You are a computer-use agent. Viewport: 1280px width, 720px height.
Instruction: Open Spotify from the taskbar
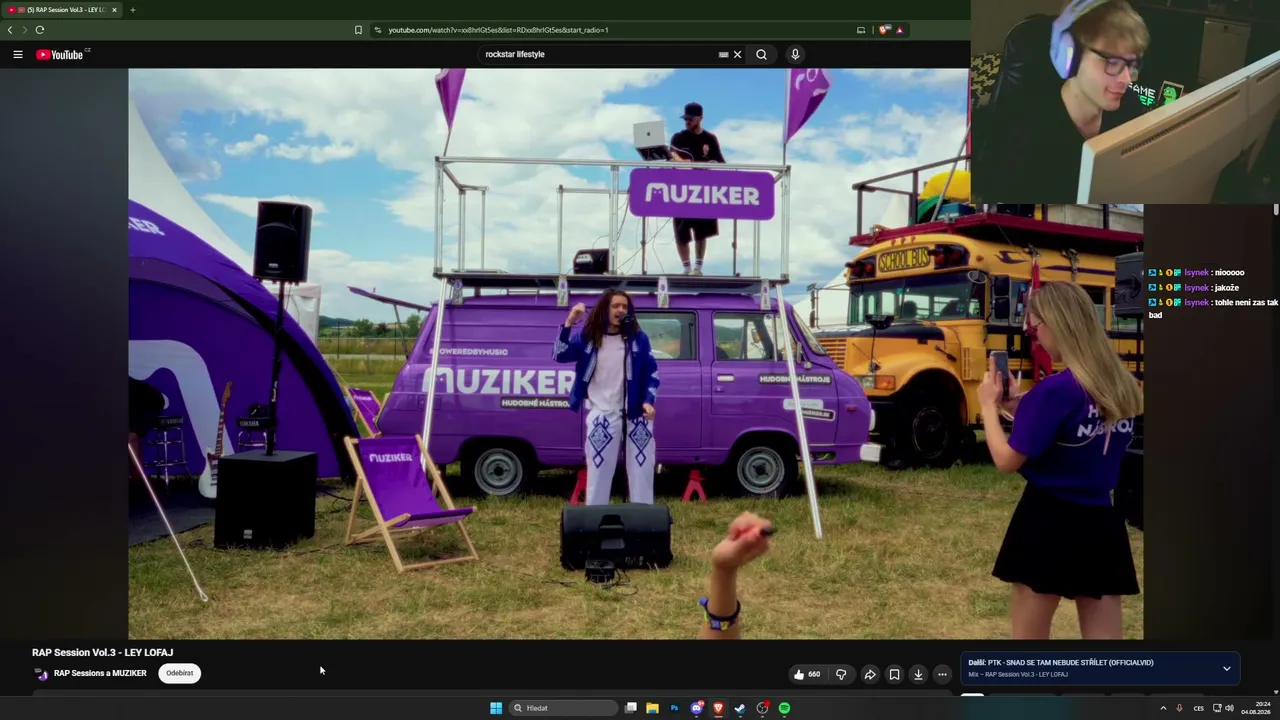[x=784, y=708]
